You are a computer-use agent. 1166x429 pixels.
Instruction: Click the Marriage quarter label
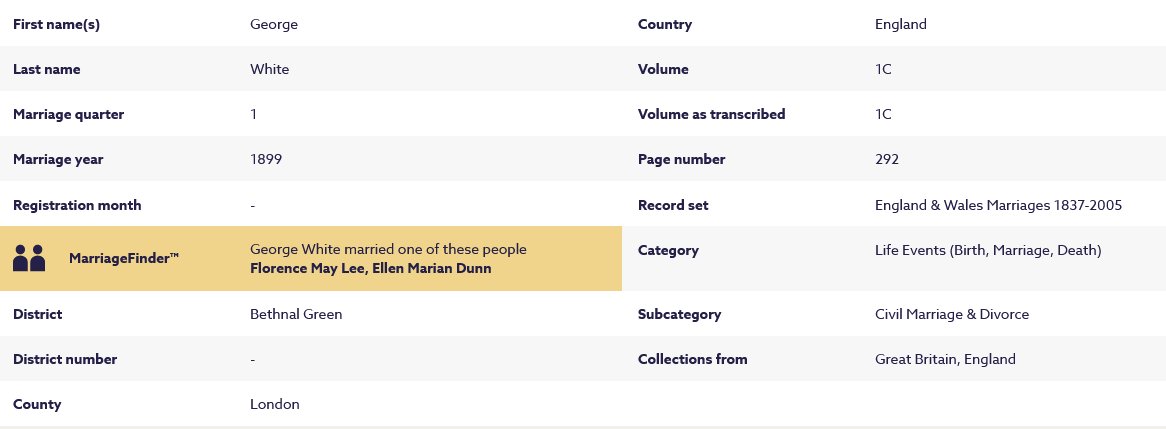point(69,114)
